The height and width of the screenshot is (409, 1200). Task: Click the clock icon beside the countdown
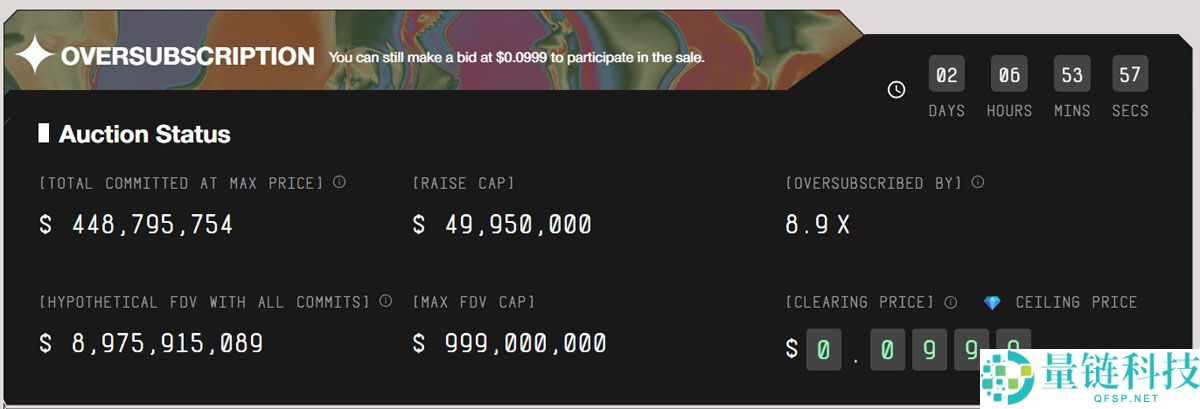tap(896, 90)
